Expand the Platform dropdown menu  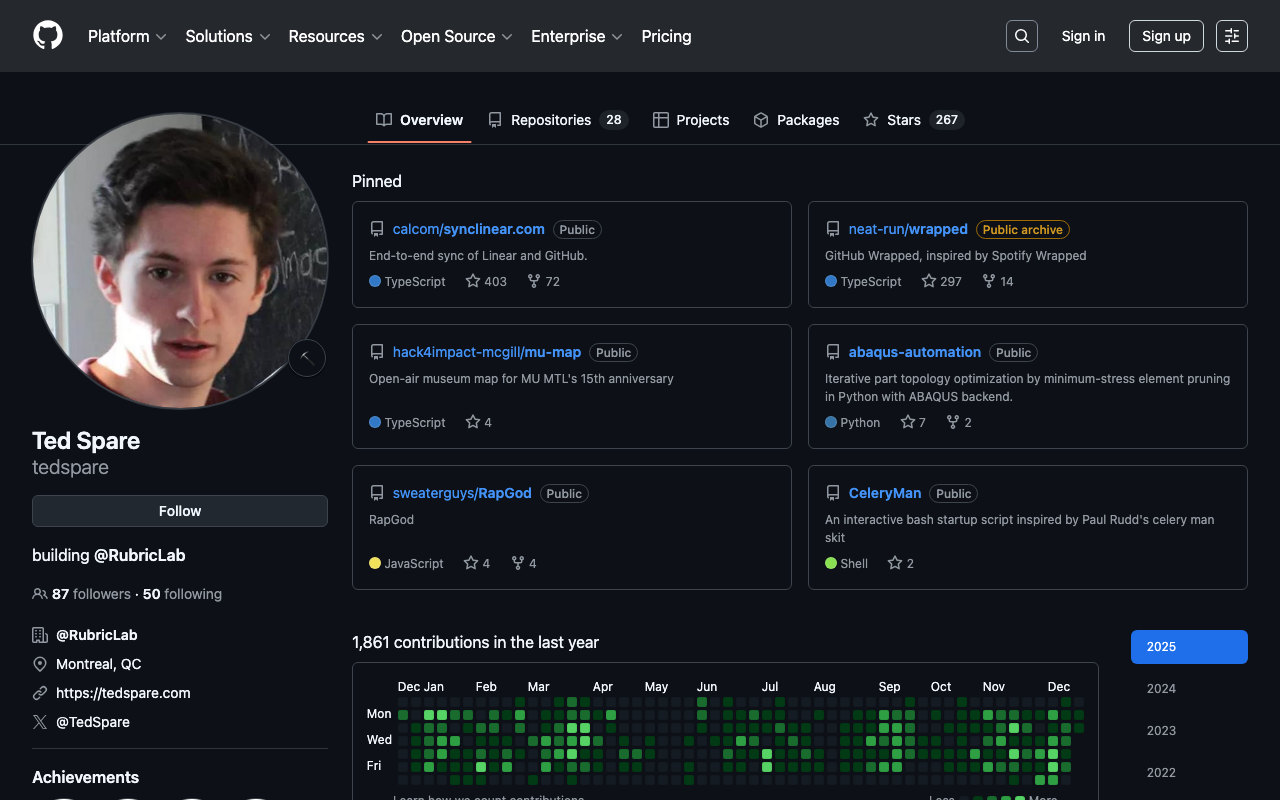tap(127, 36)
